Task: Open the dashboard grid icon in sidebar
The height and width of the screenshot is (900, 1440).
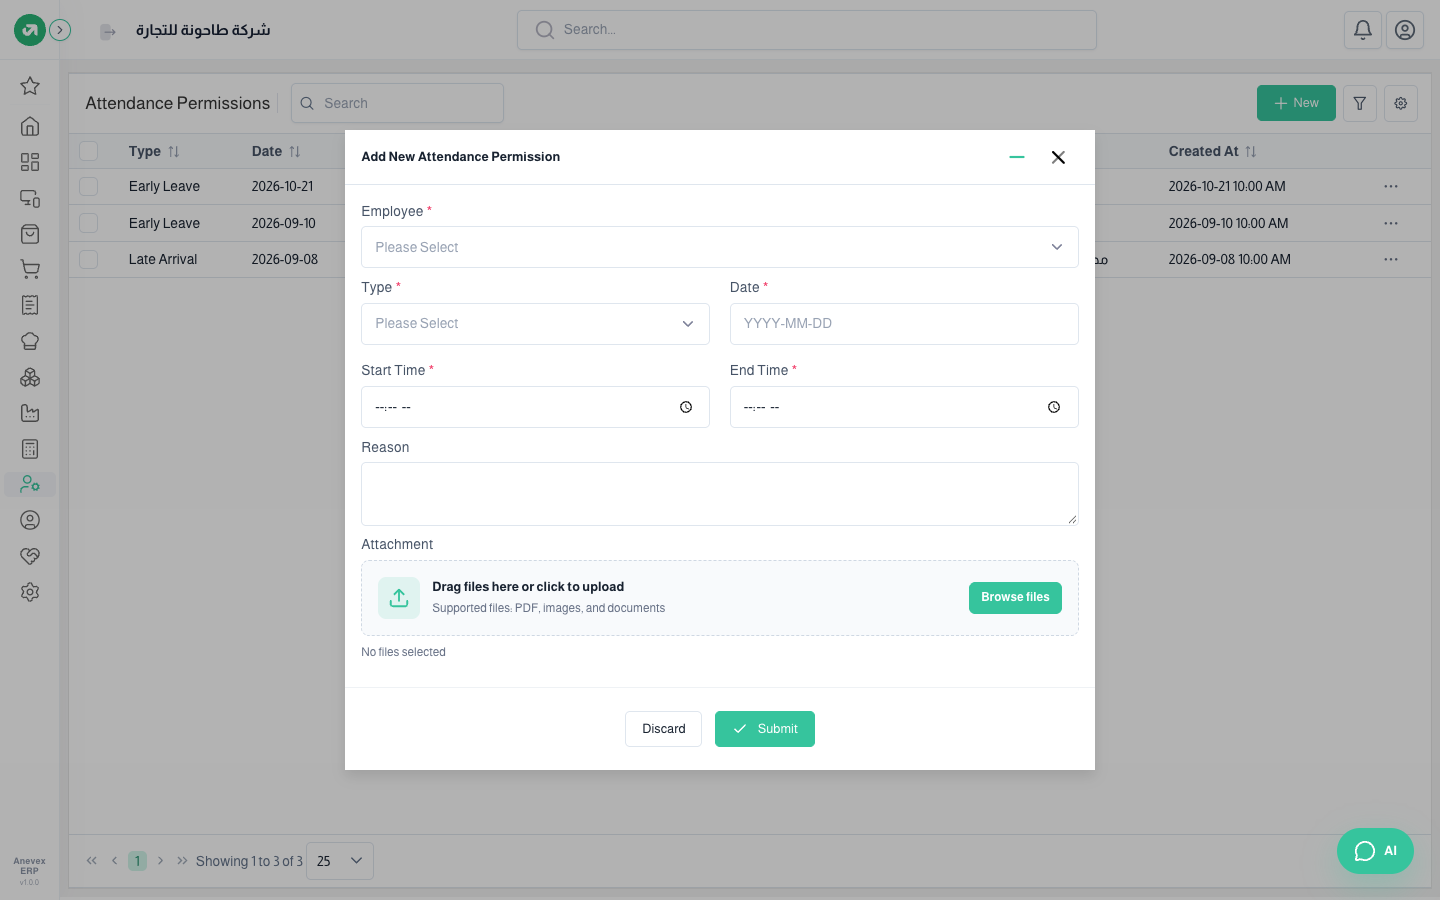Action: [30, 162]
